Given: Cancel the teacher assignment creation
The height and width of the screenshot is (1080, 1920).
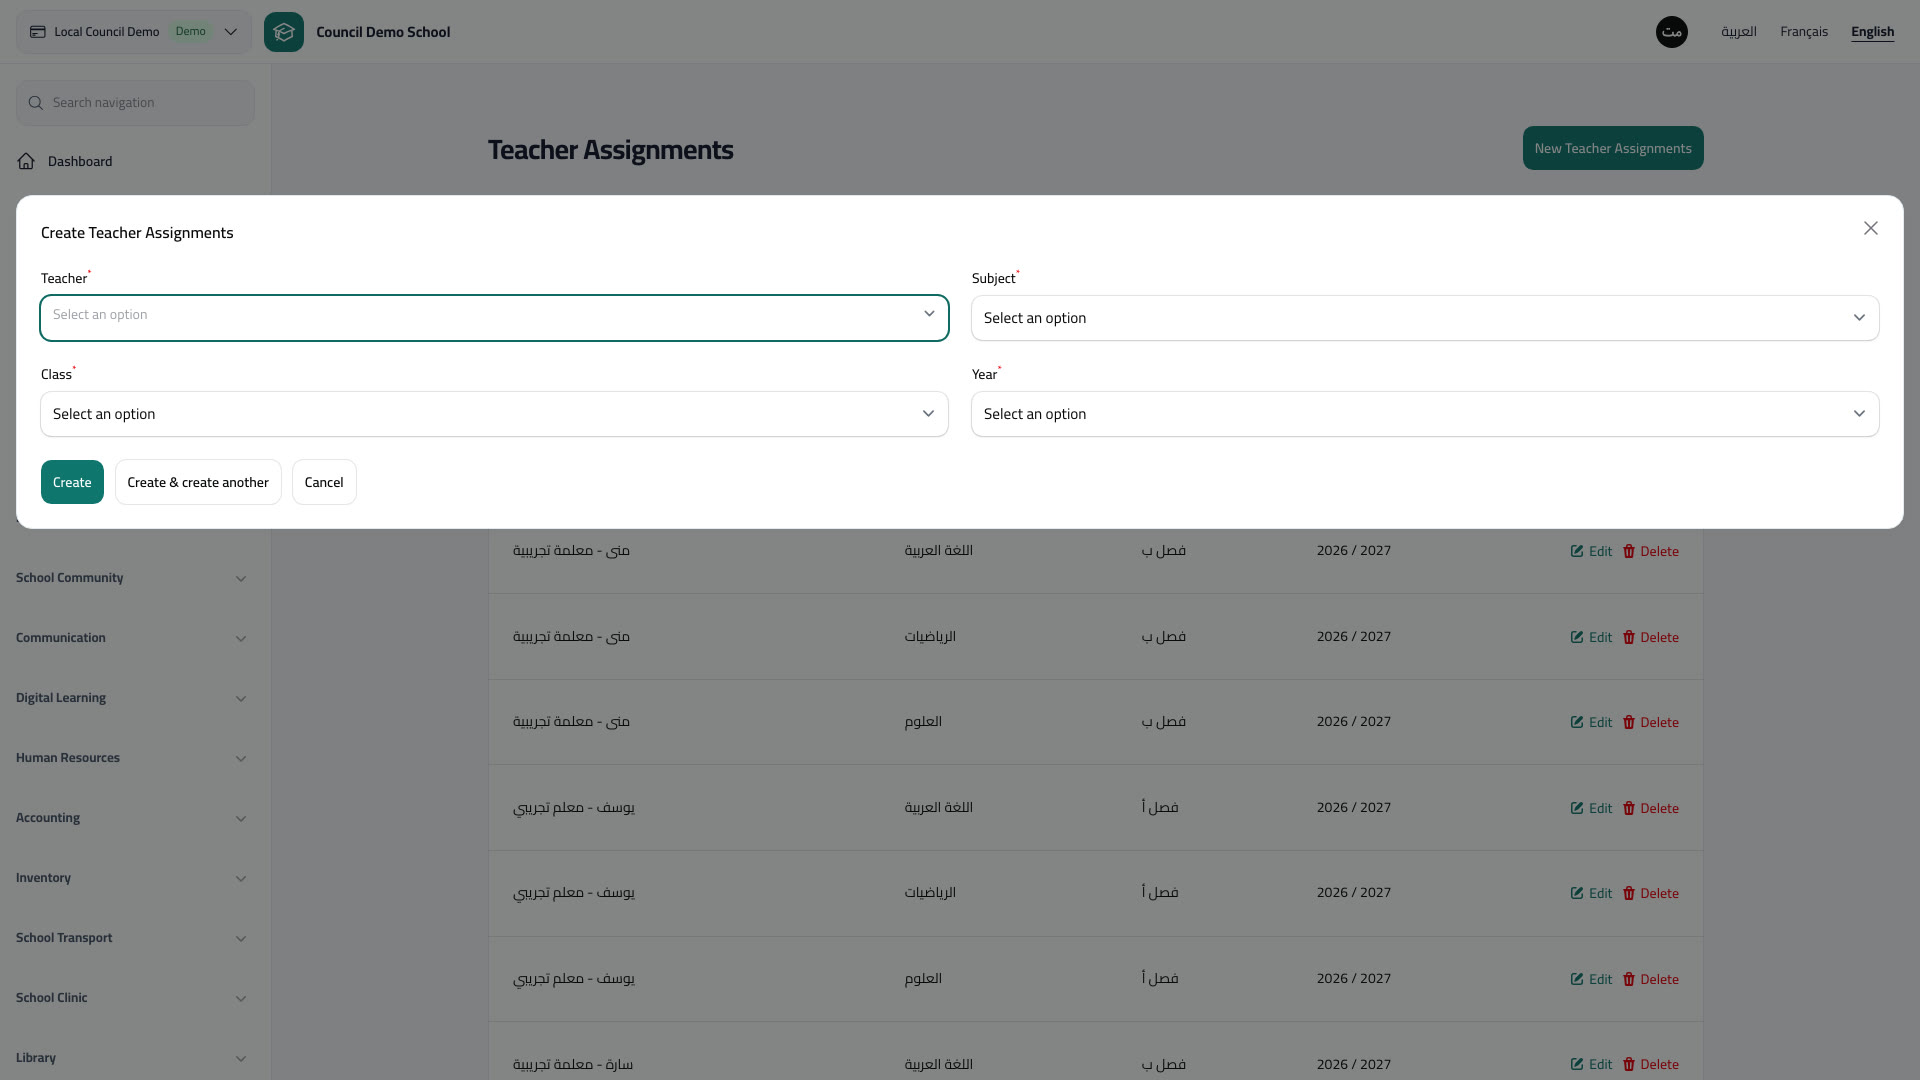Looking at the screenshot, I should pos(324,482).
